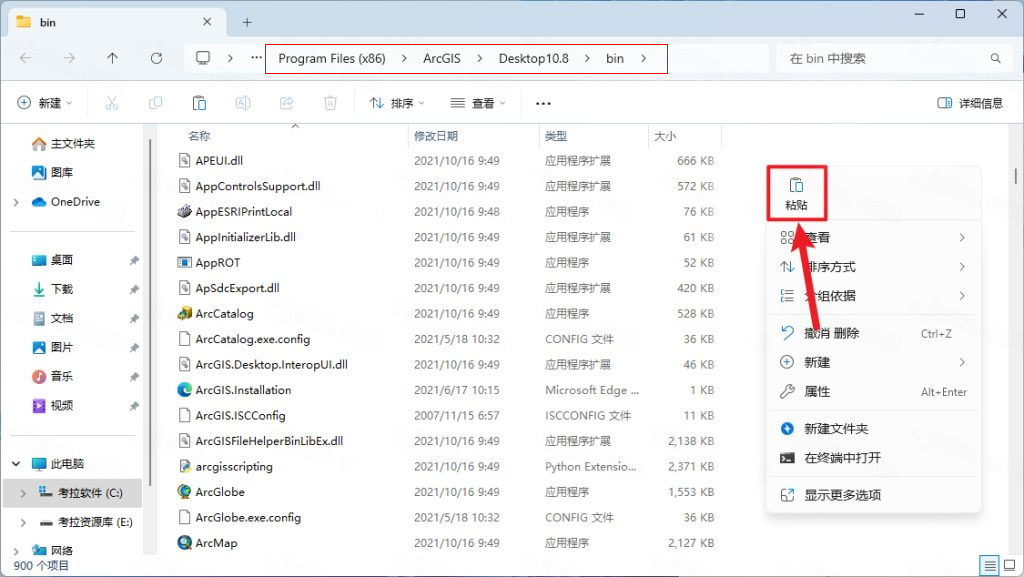Switch to details list view in status bar
This screenshot has height=577, width=1024.
[990, 565]
